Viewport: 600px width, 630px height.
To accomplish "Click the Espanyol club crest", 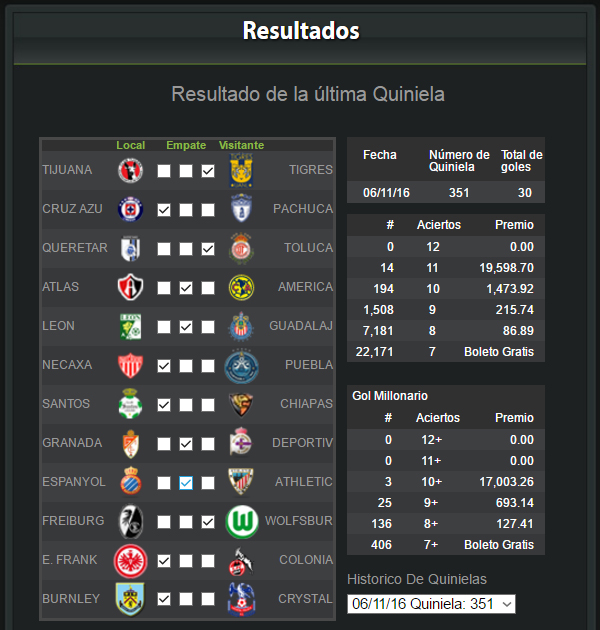I will click(x=131, y=481).
